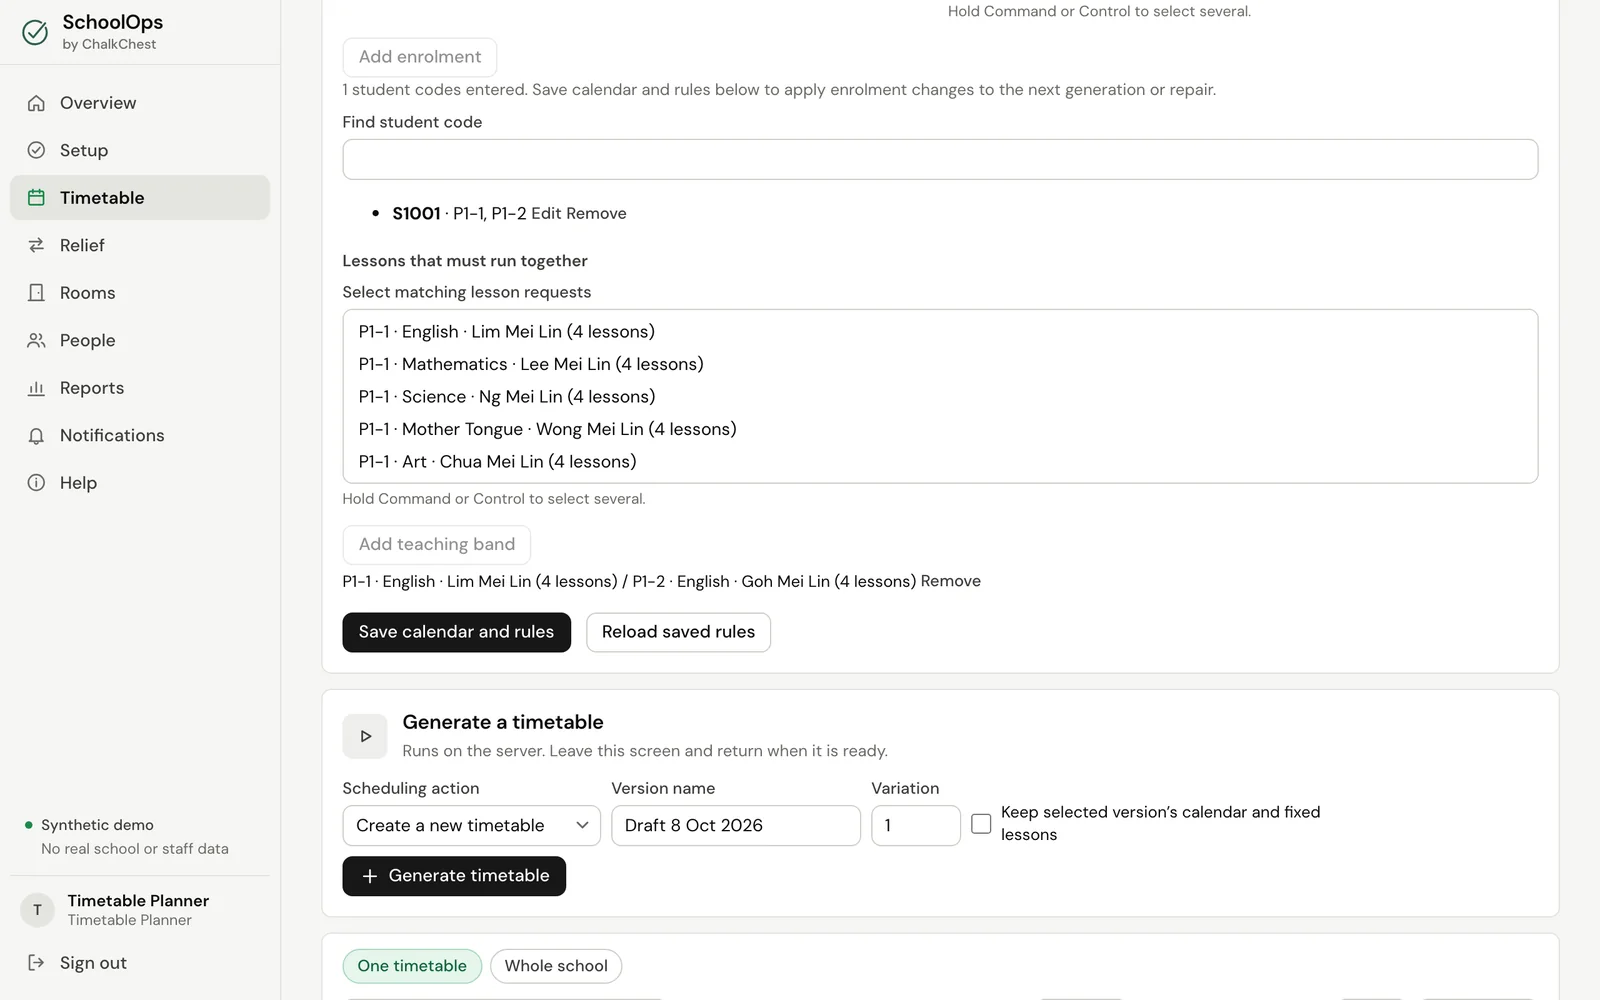Viewport: 1600px width, 1000px height.
Task: Click Save calendar and rules button
Action: click(456, 632)
